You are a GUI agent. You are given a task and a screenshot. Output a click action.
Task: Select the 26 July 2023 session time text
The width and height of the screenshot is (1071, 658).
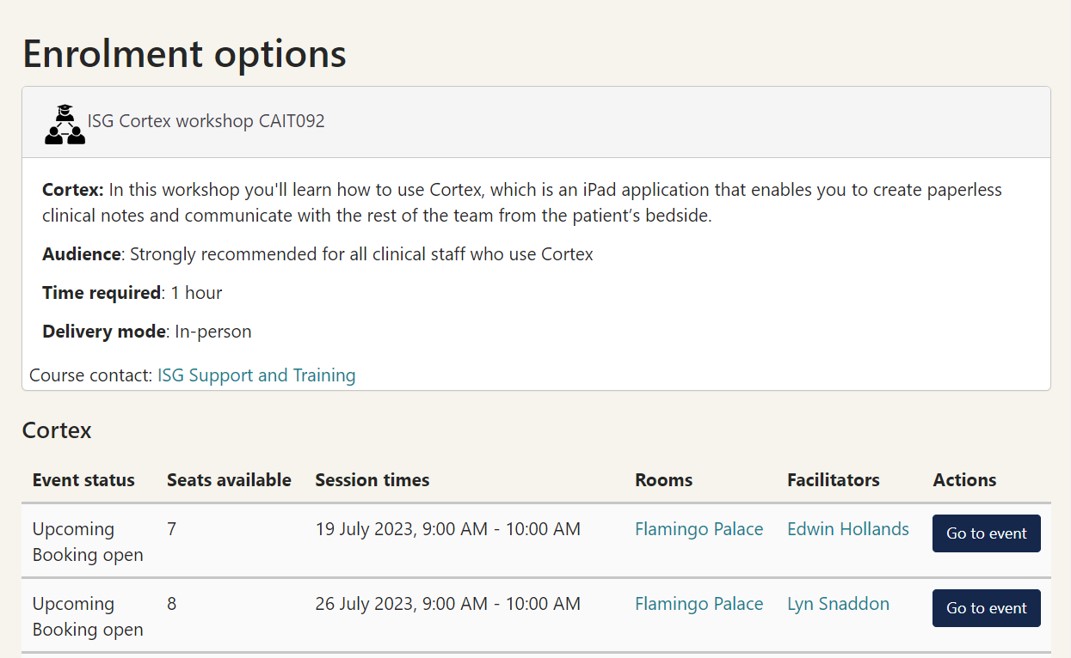click(447, 604)
